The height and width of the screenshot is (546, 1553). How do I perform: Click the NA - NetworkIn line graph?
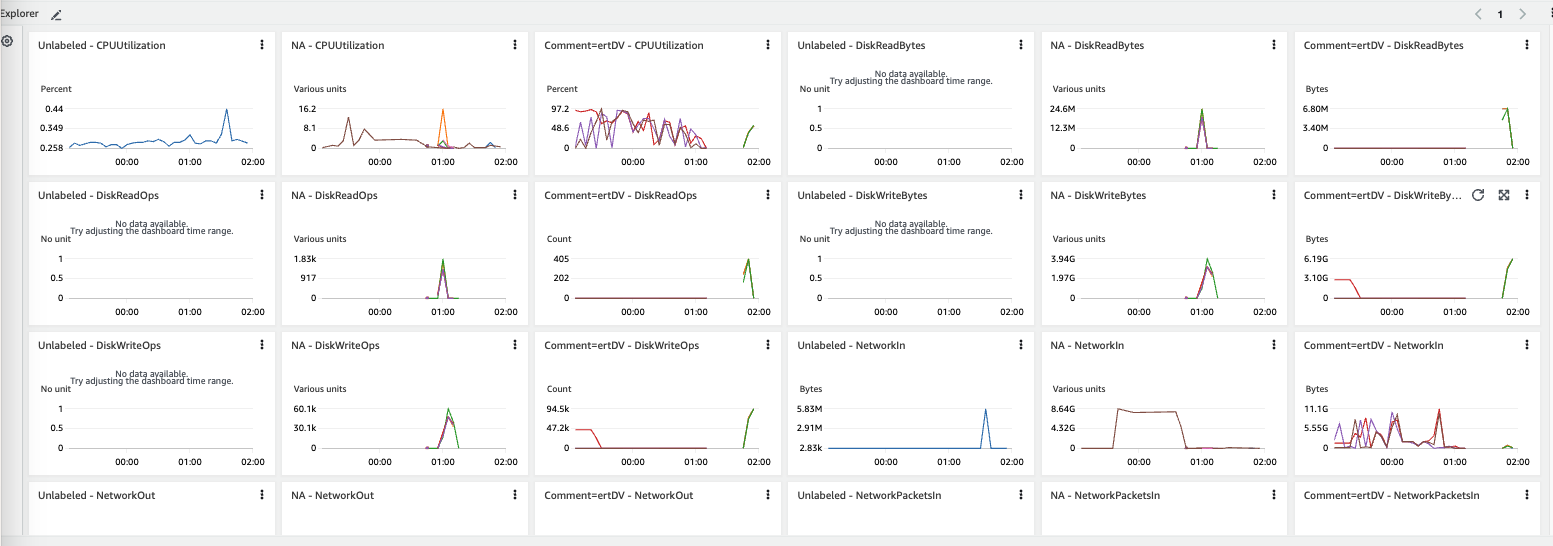click(x=1170, y=428)
